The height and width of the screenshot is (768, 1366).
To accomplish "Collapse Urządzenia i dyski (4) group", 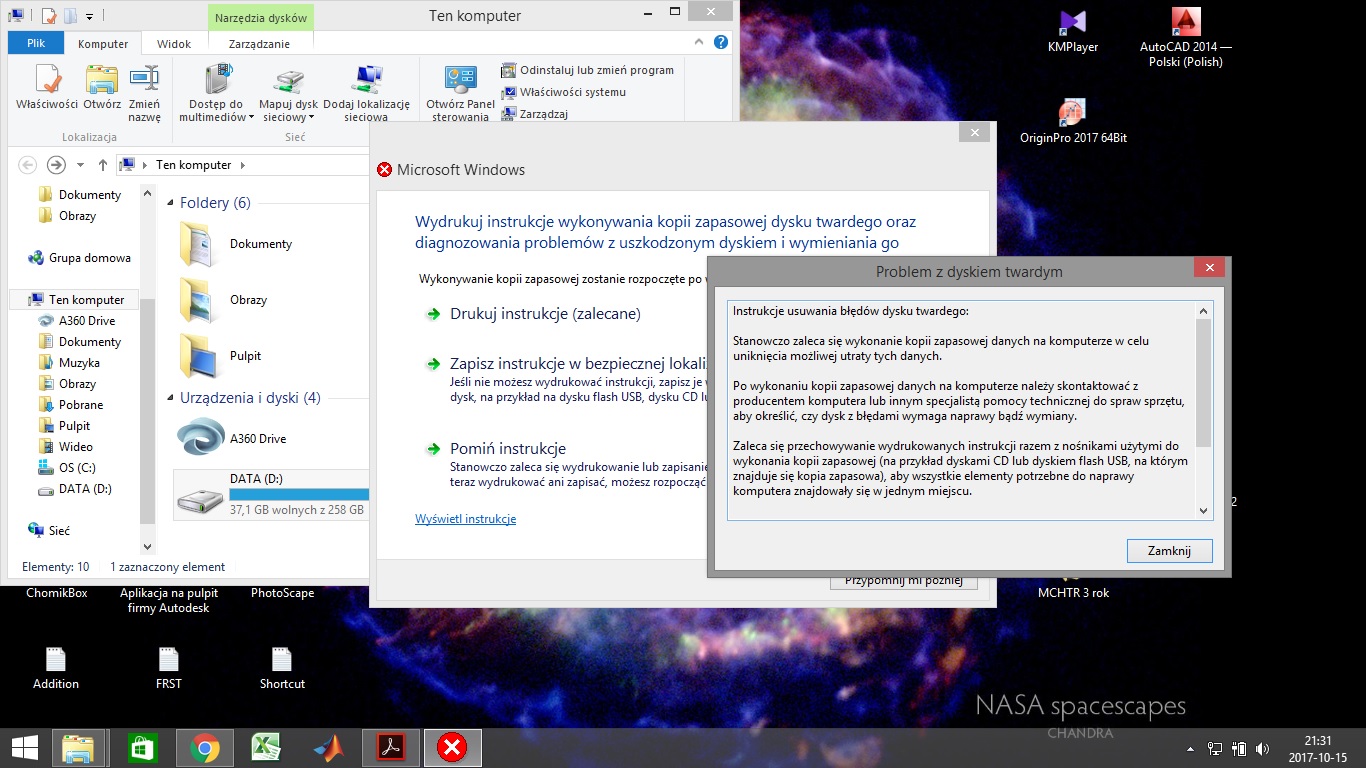I will click(x=171, y=399).
